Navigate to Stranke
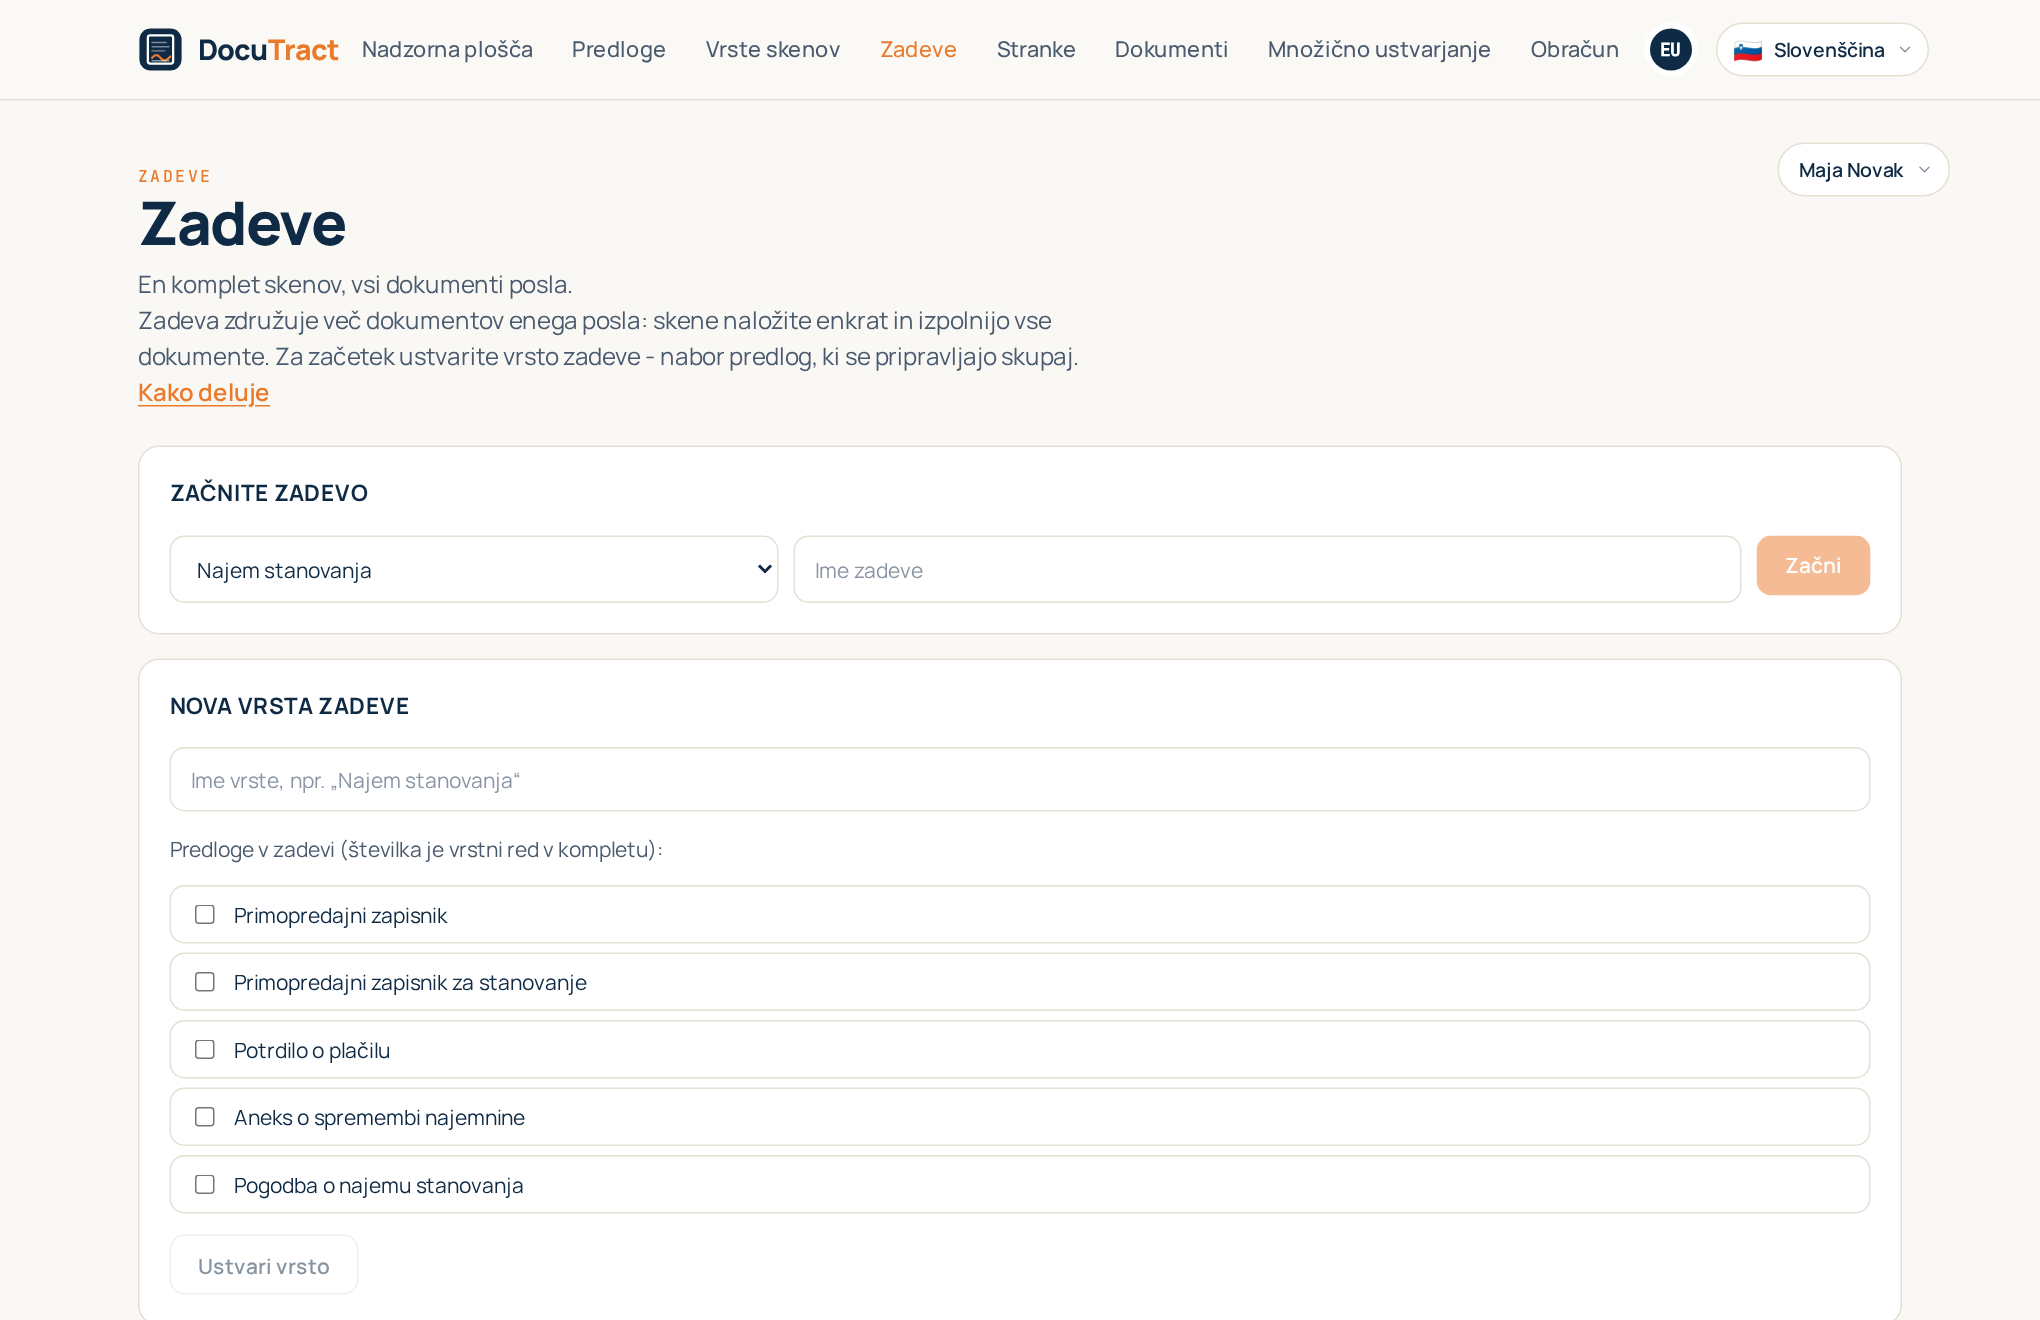2040x1320 pixels. pyautogui.click(x=1035, y=49)
